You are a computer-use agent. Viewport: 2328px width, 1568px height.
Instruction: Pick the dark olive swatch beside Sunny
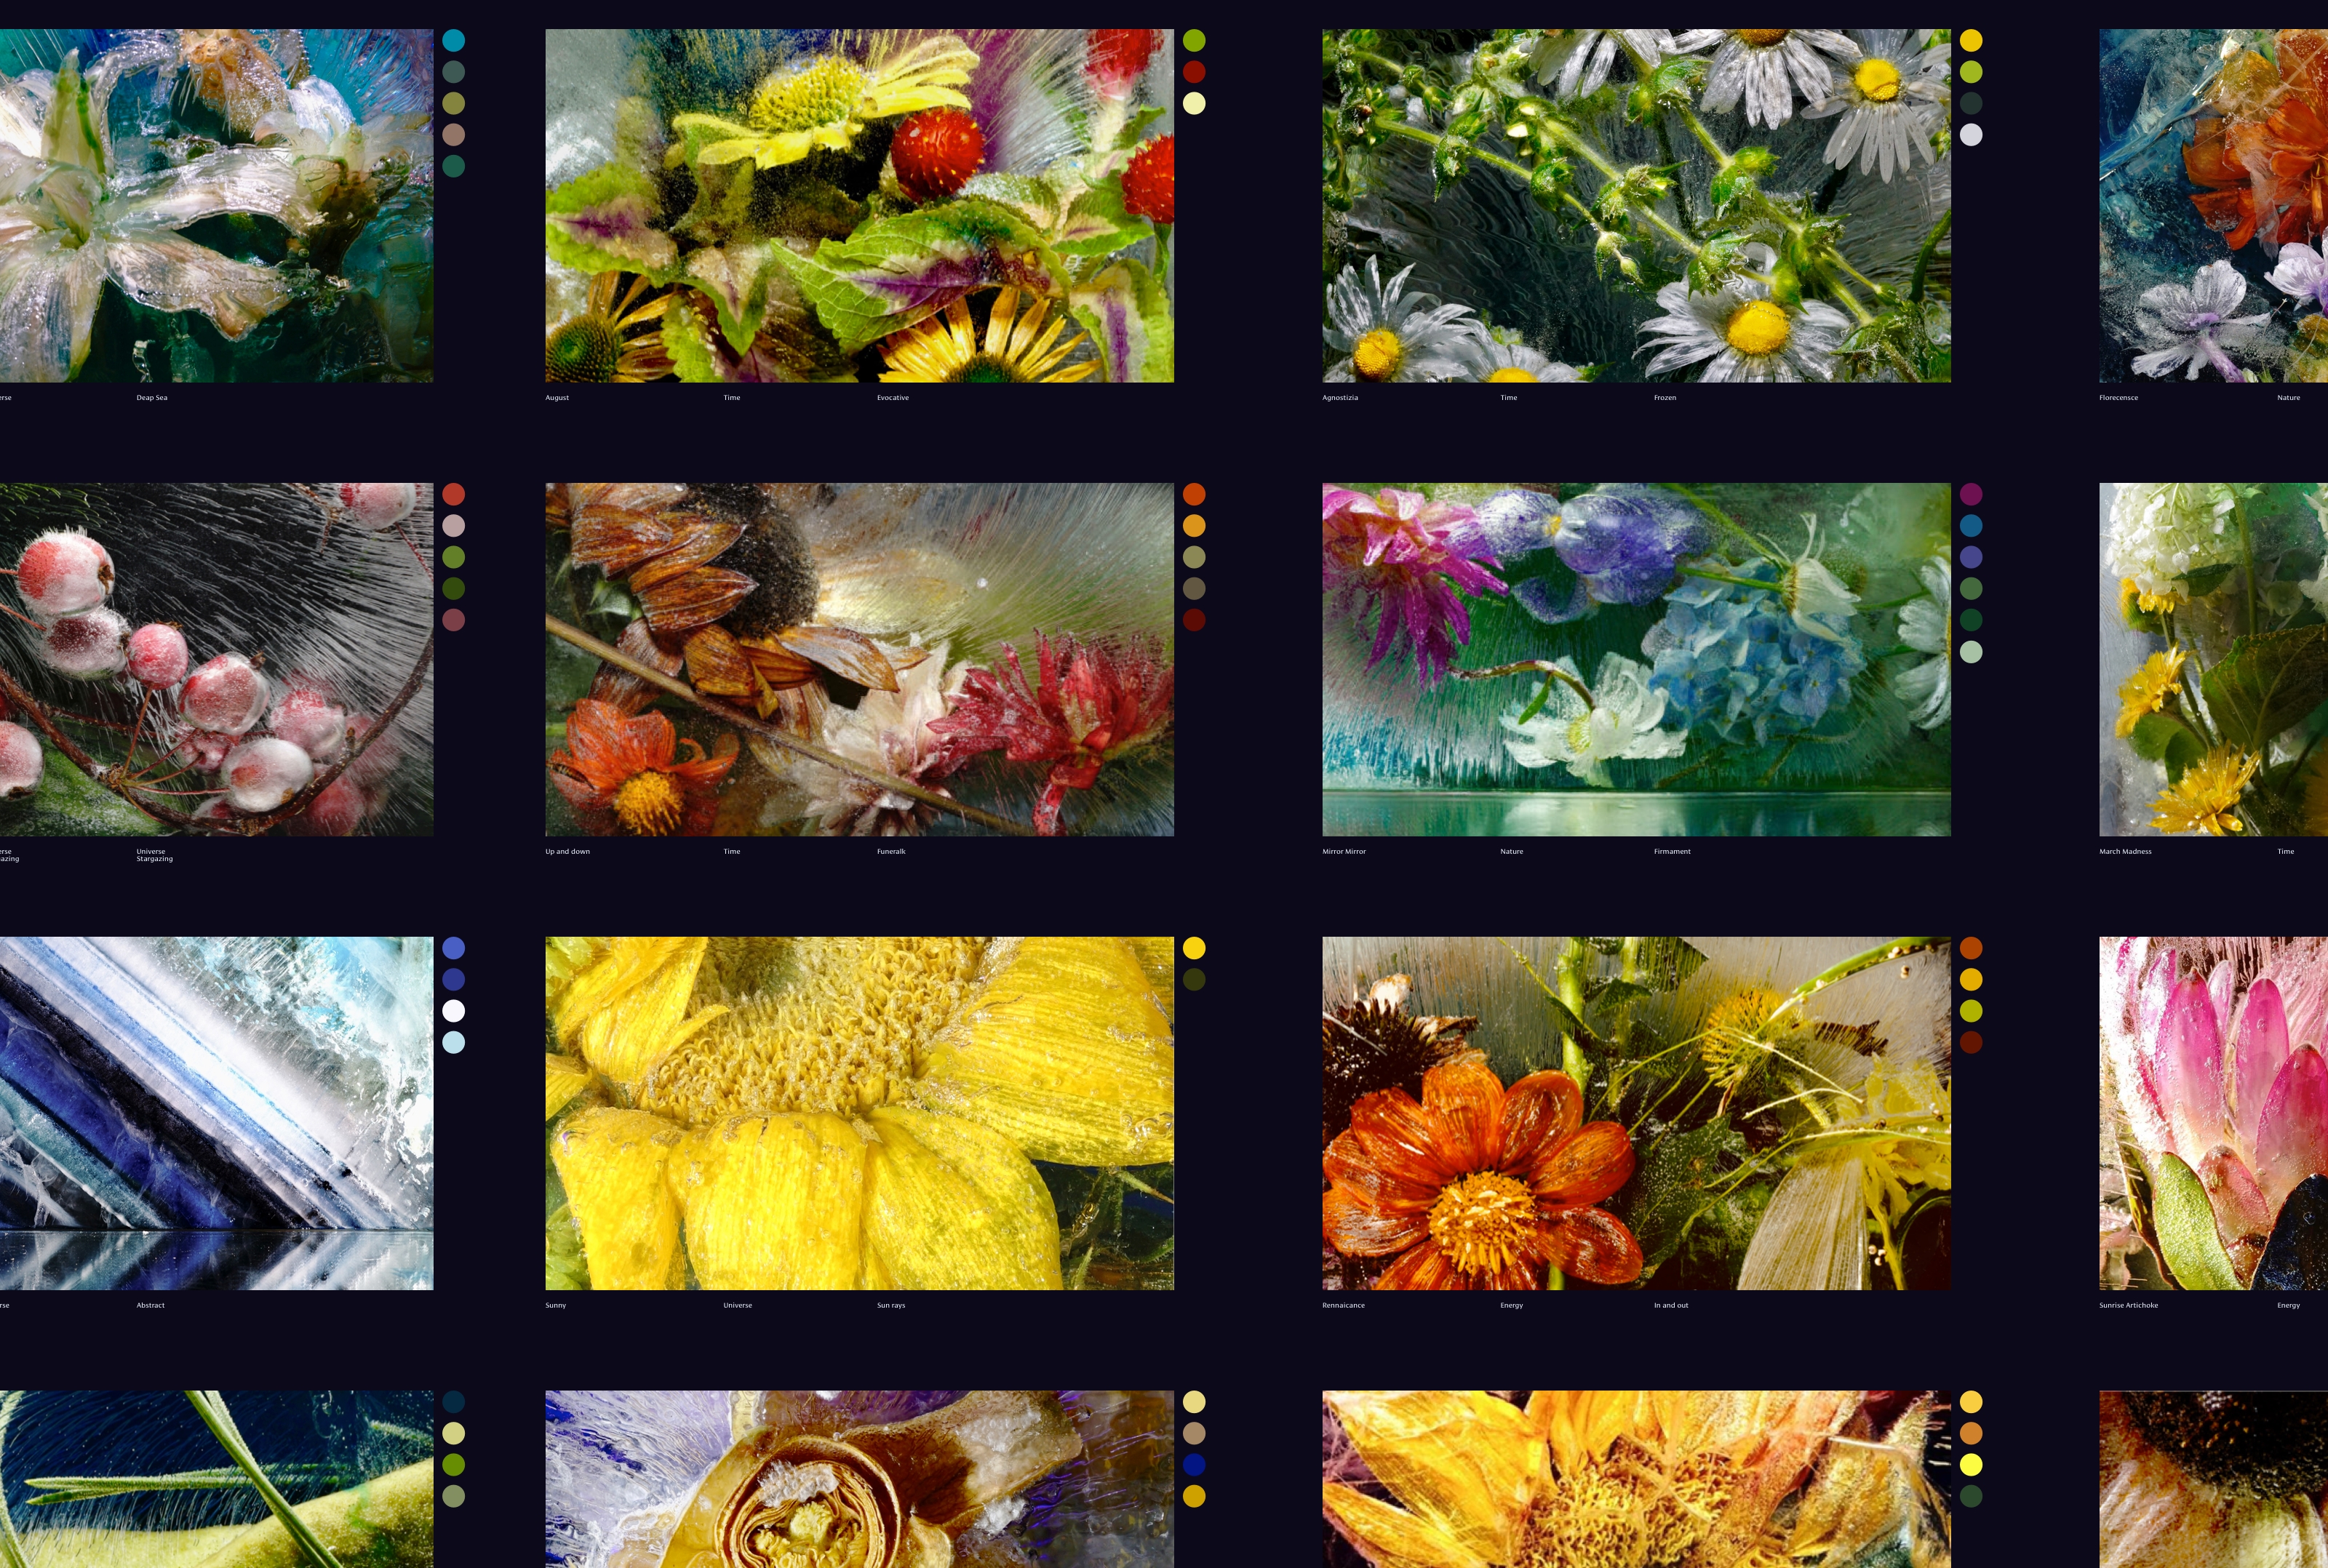(1194, 979)
